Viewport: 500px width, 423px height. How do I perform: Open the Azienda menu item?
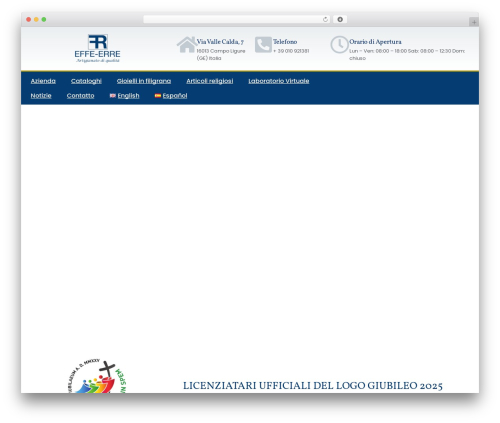click(43, 81)
